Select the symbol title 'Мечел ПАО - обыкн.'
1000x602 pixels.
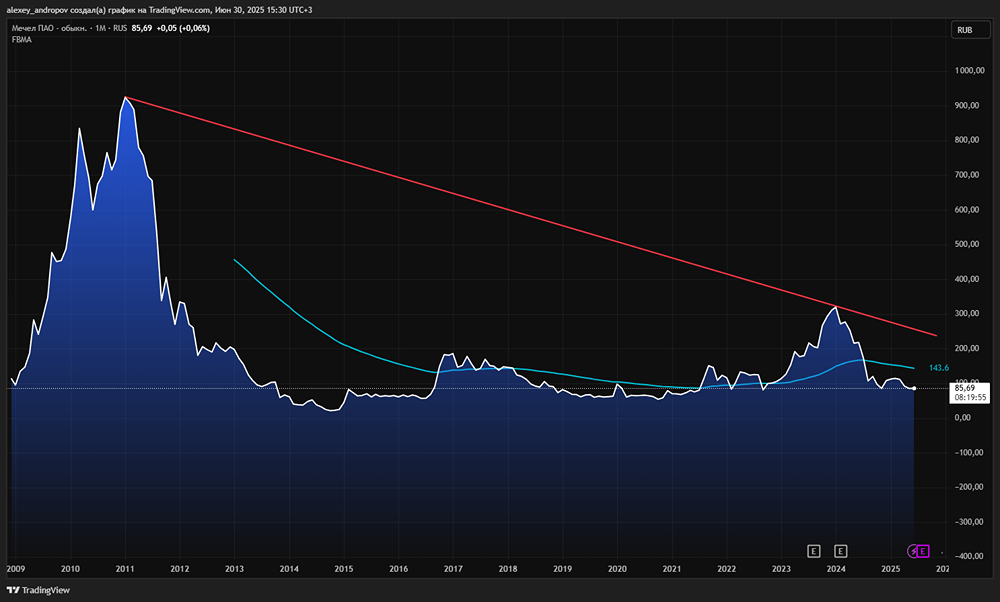point(49,28)
